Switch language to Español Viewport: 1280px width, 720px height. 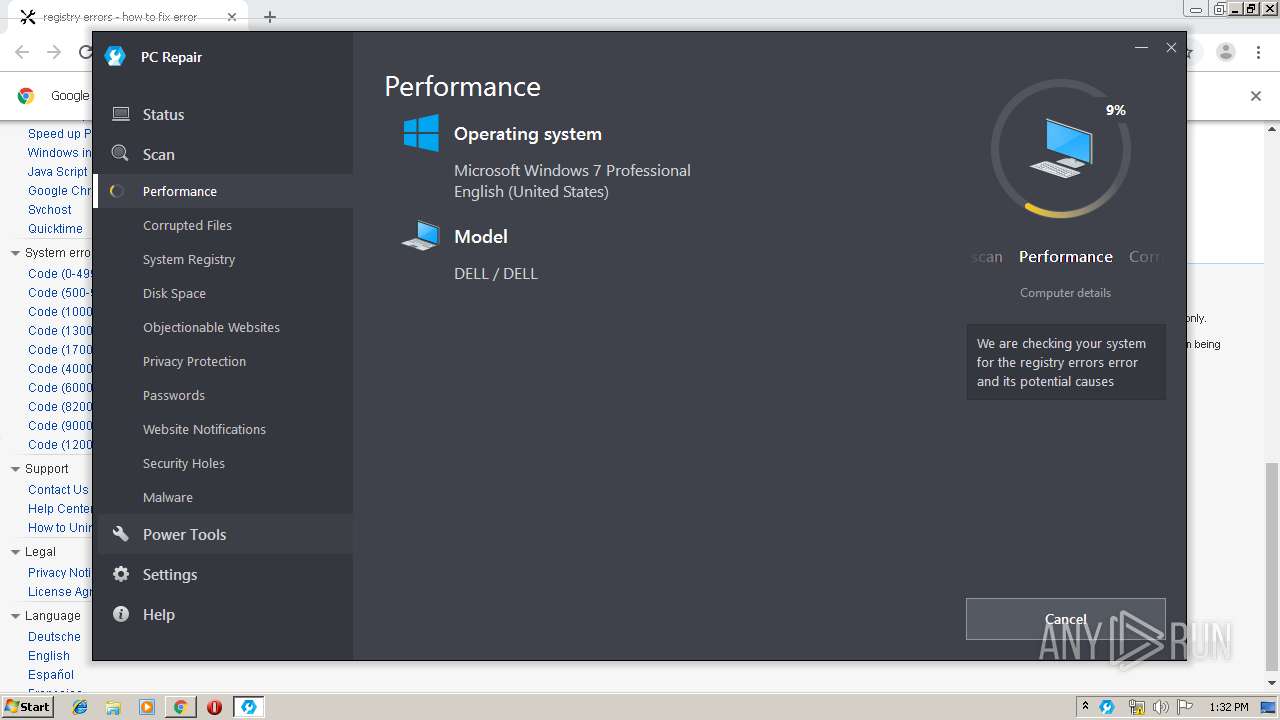(x=51, y=675)
